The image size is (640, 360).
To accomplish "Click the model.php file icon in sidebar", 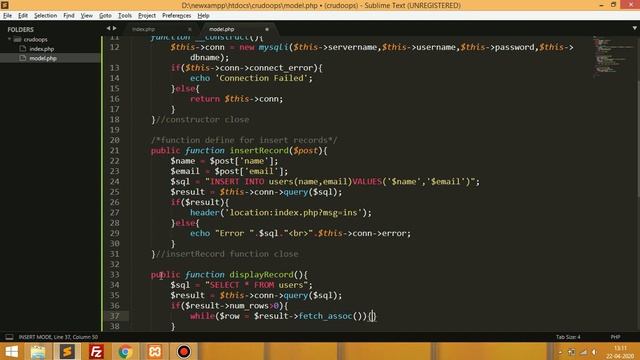I will [22, 58].
